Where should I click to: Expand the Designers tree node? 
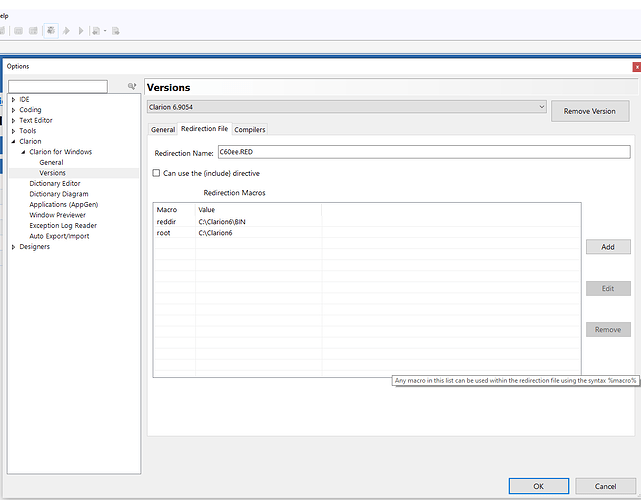click(x=13, y=247)
